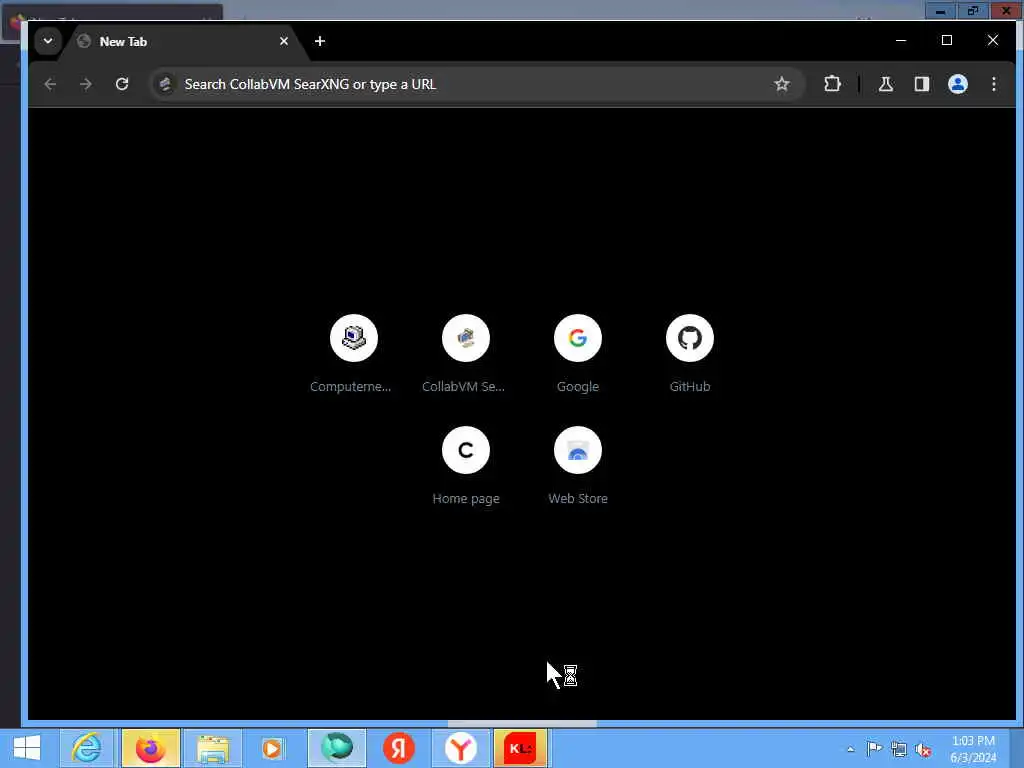Open Action Center flag tray icon
1024x768 pixels.
[x=874, y=749]
